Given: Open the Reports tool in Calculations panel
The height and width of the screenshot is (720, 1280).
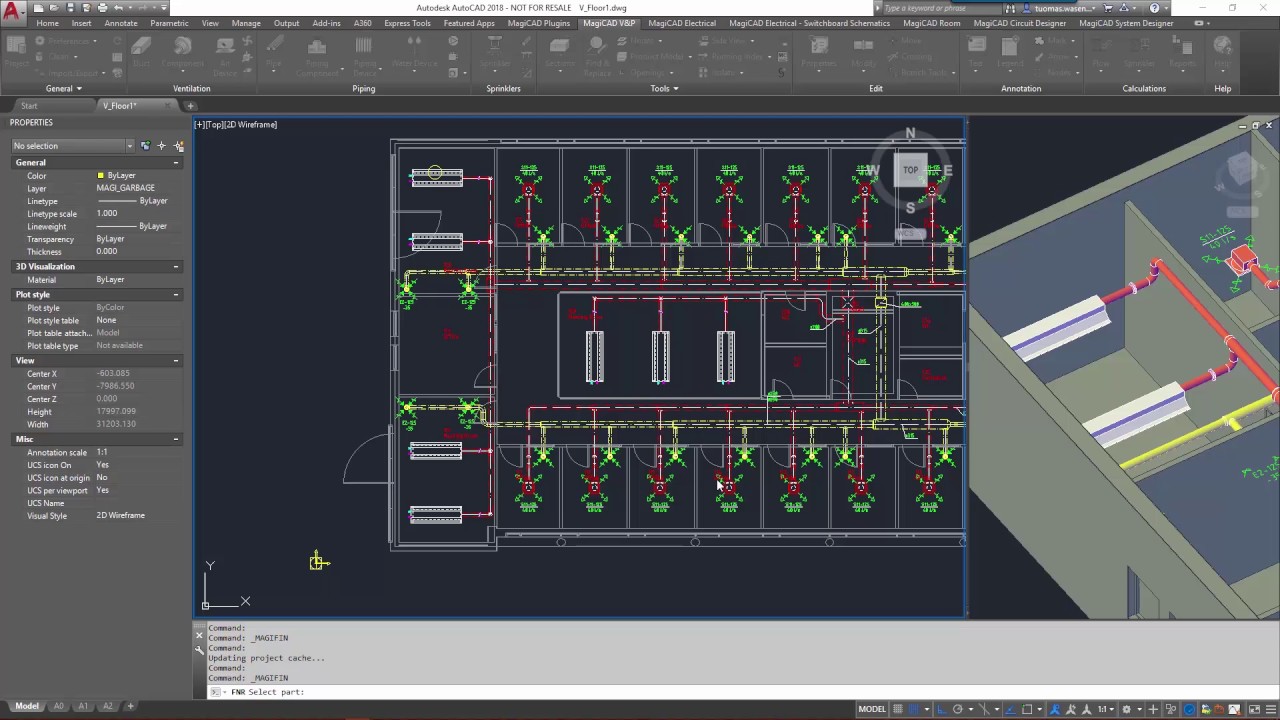Looking at the screenshot, I should [x=1182, y=53].
